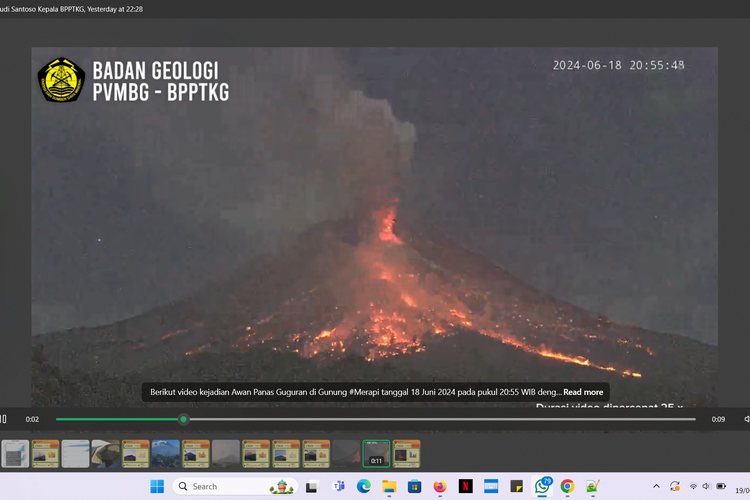Mute video with the speaker icon

747,419
